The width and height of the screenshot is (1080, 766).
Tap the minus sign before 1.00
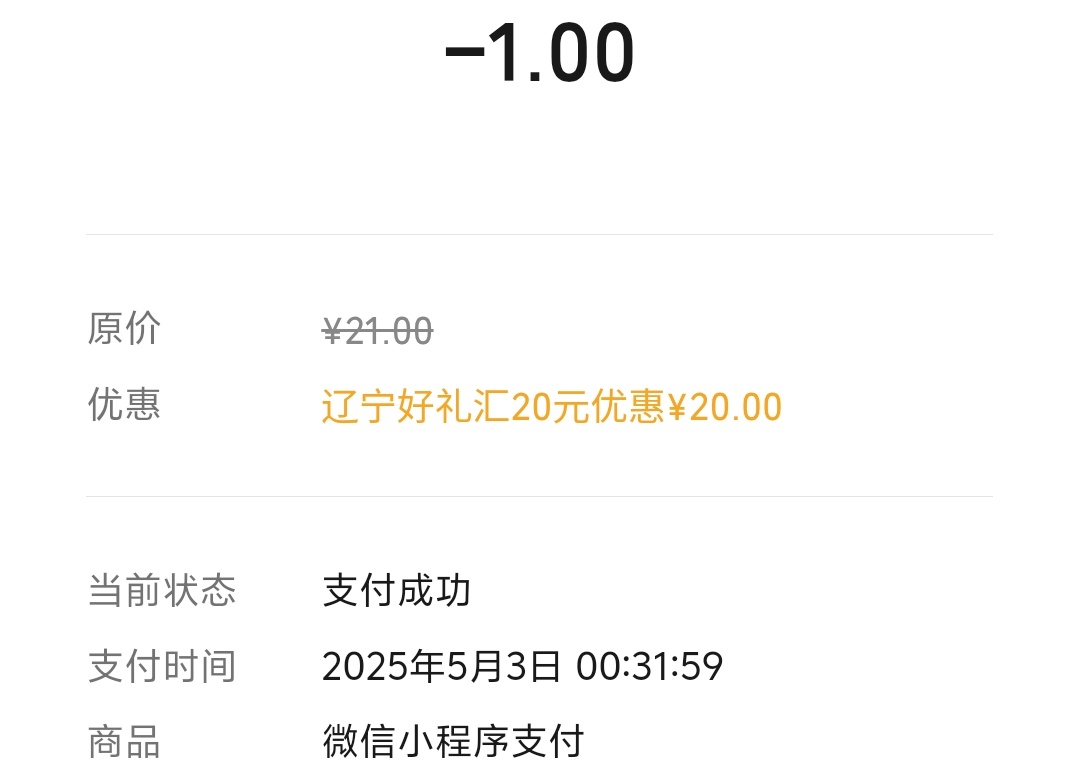click(465, 53)
